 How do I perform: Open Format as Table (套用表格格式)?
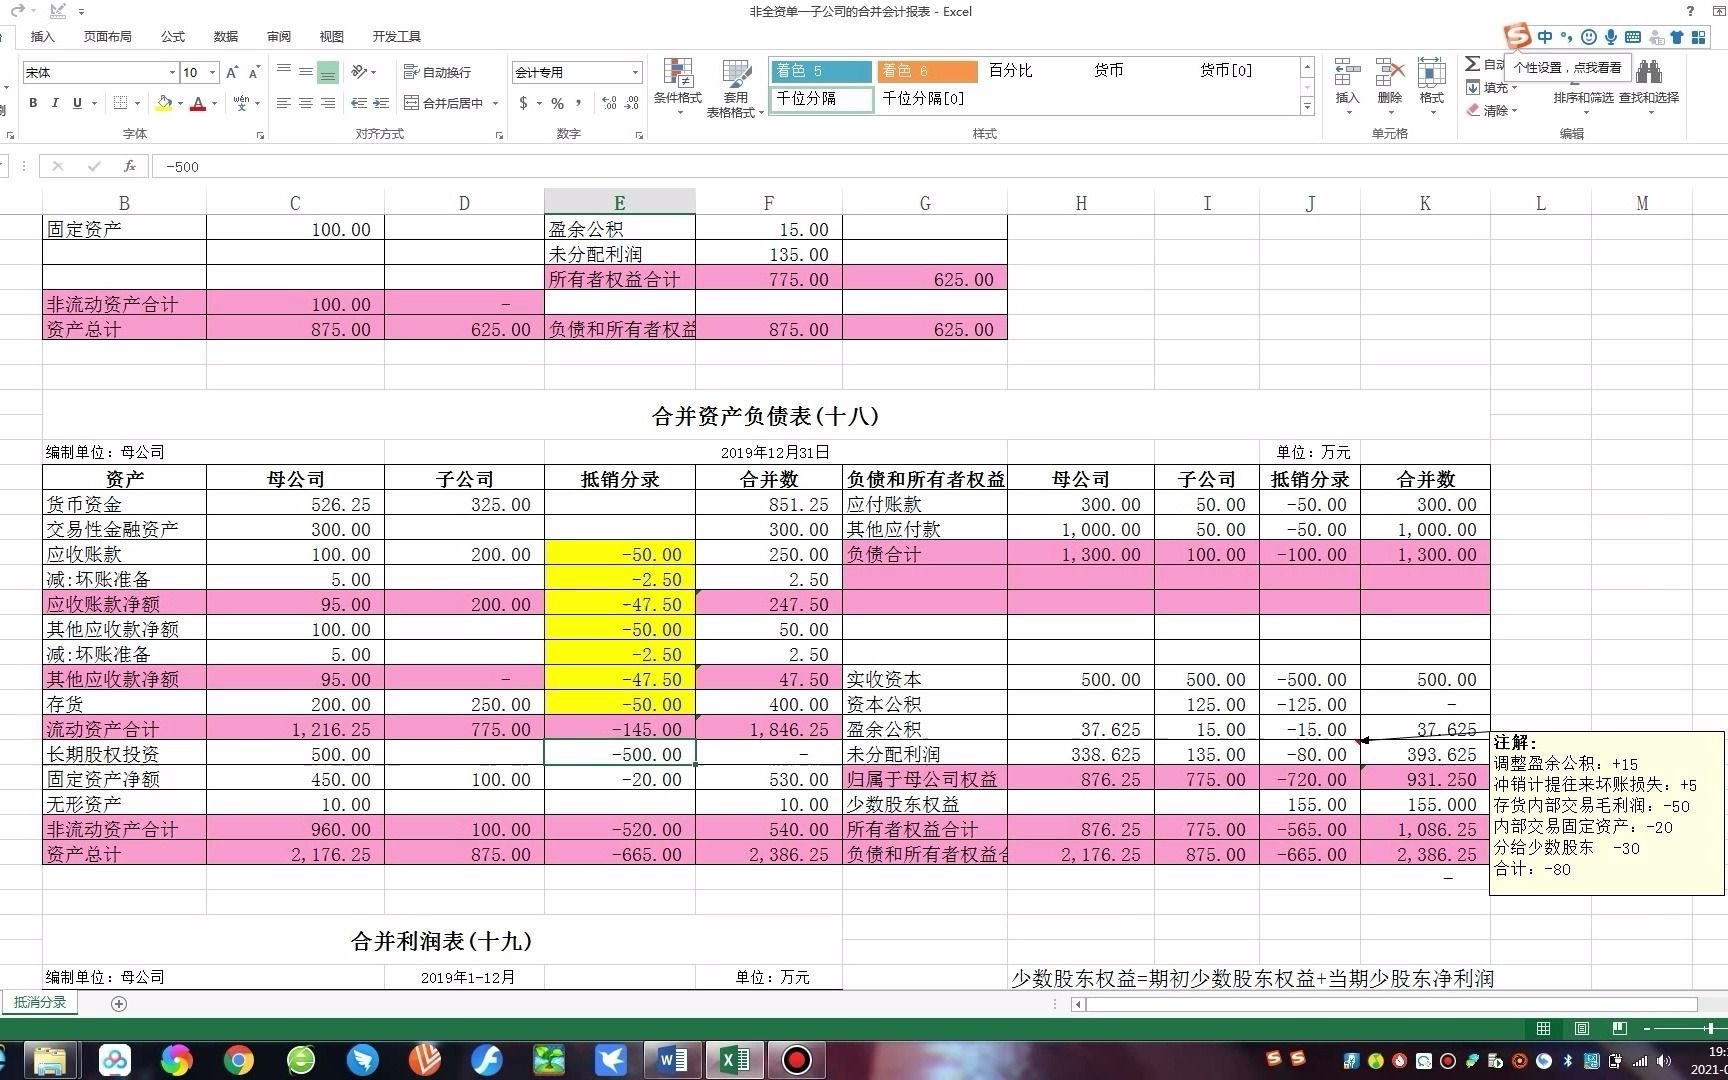pyautogui.click(x=736, y=87)
